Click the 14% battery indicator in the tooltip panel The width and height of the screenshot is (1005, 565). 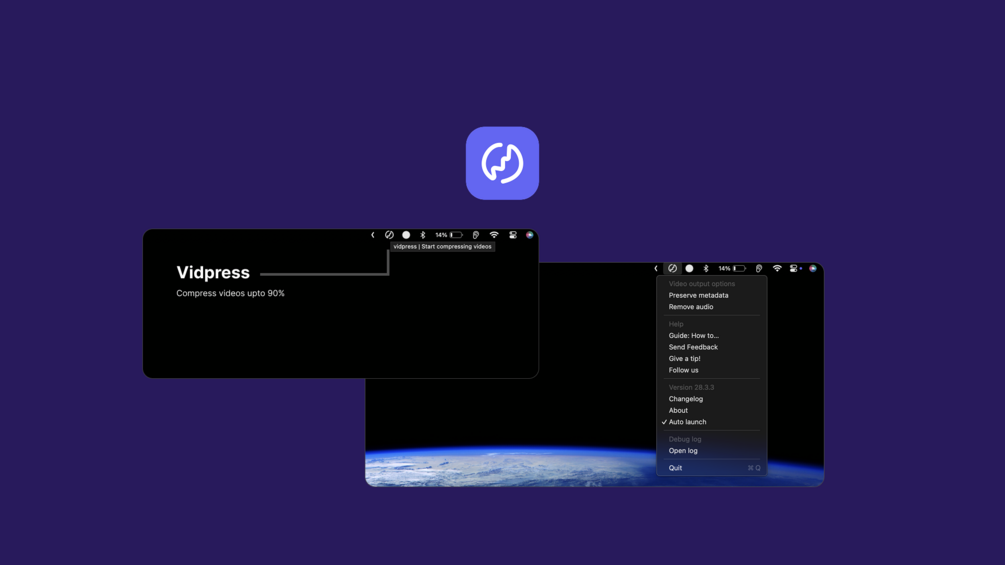click(449, 235)
